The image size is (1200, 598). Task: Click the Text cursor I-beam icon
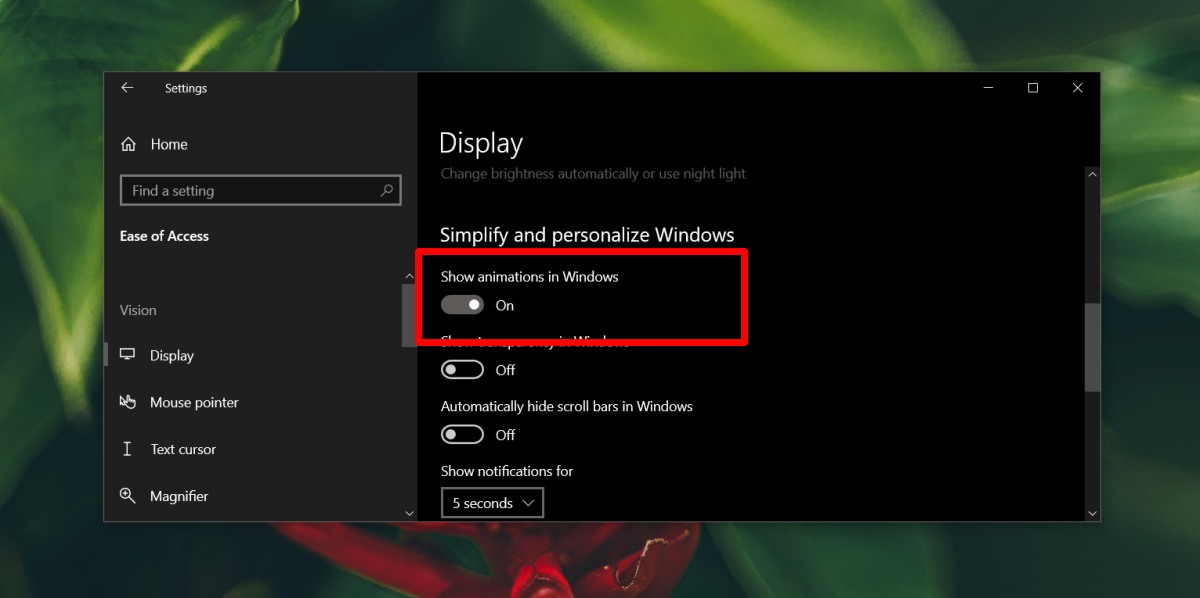point(127,449)
